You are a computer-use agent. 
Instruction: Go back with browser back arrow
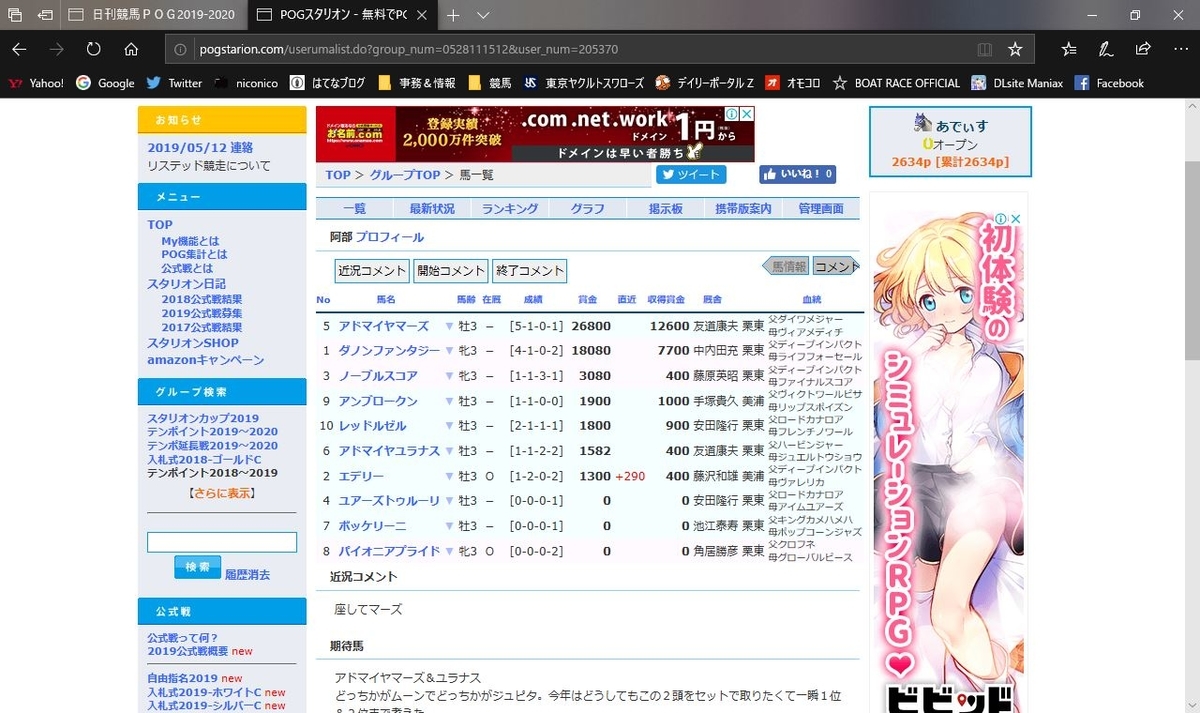coord(20,49)
